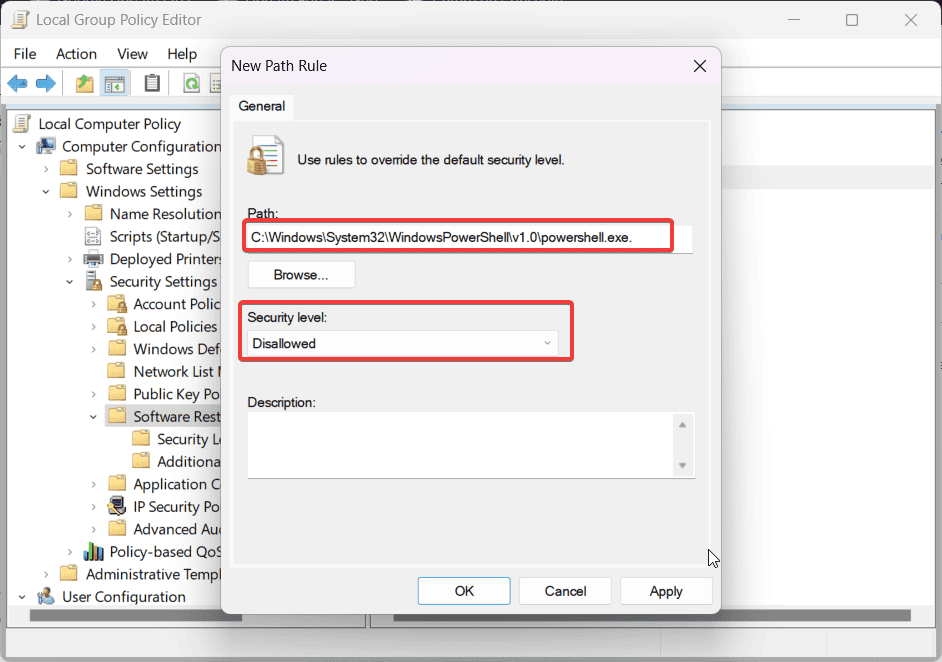Select the Security Levels tree item
This screenshot has width=942, height=662.
point(189,439)
